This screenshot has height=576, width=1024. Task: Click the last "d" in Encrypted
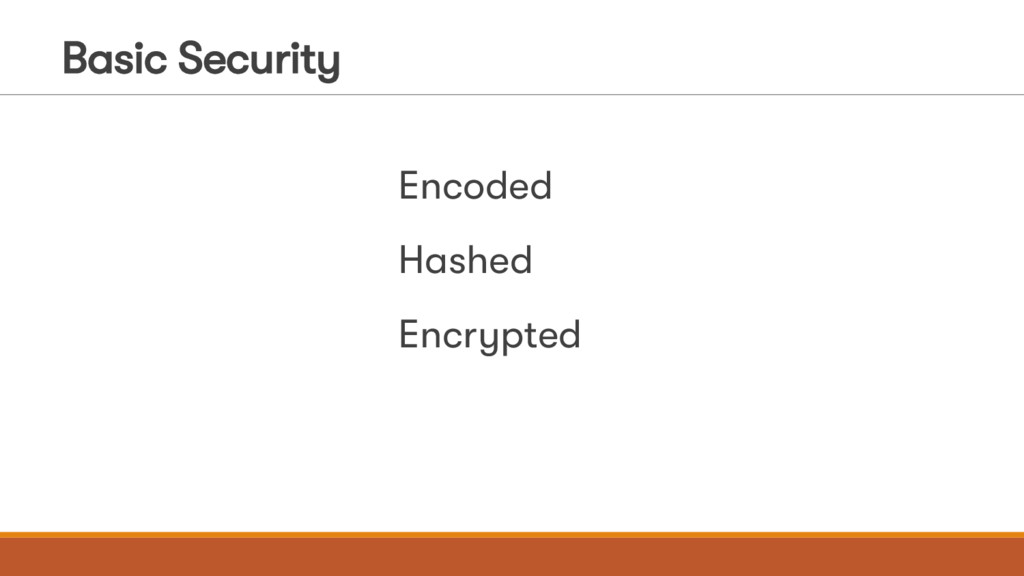tap(568, 335)
